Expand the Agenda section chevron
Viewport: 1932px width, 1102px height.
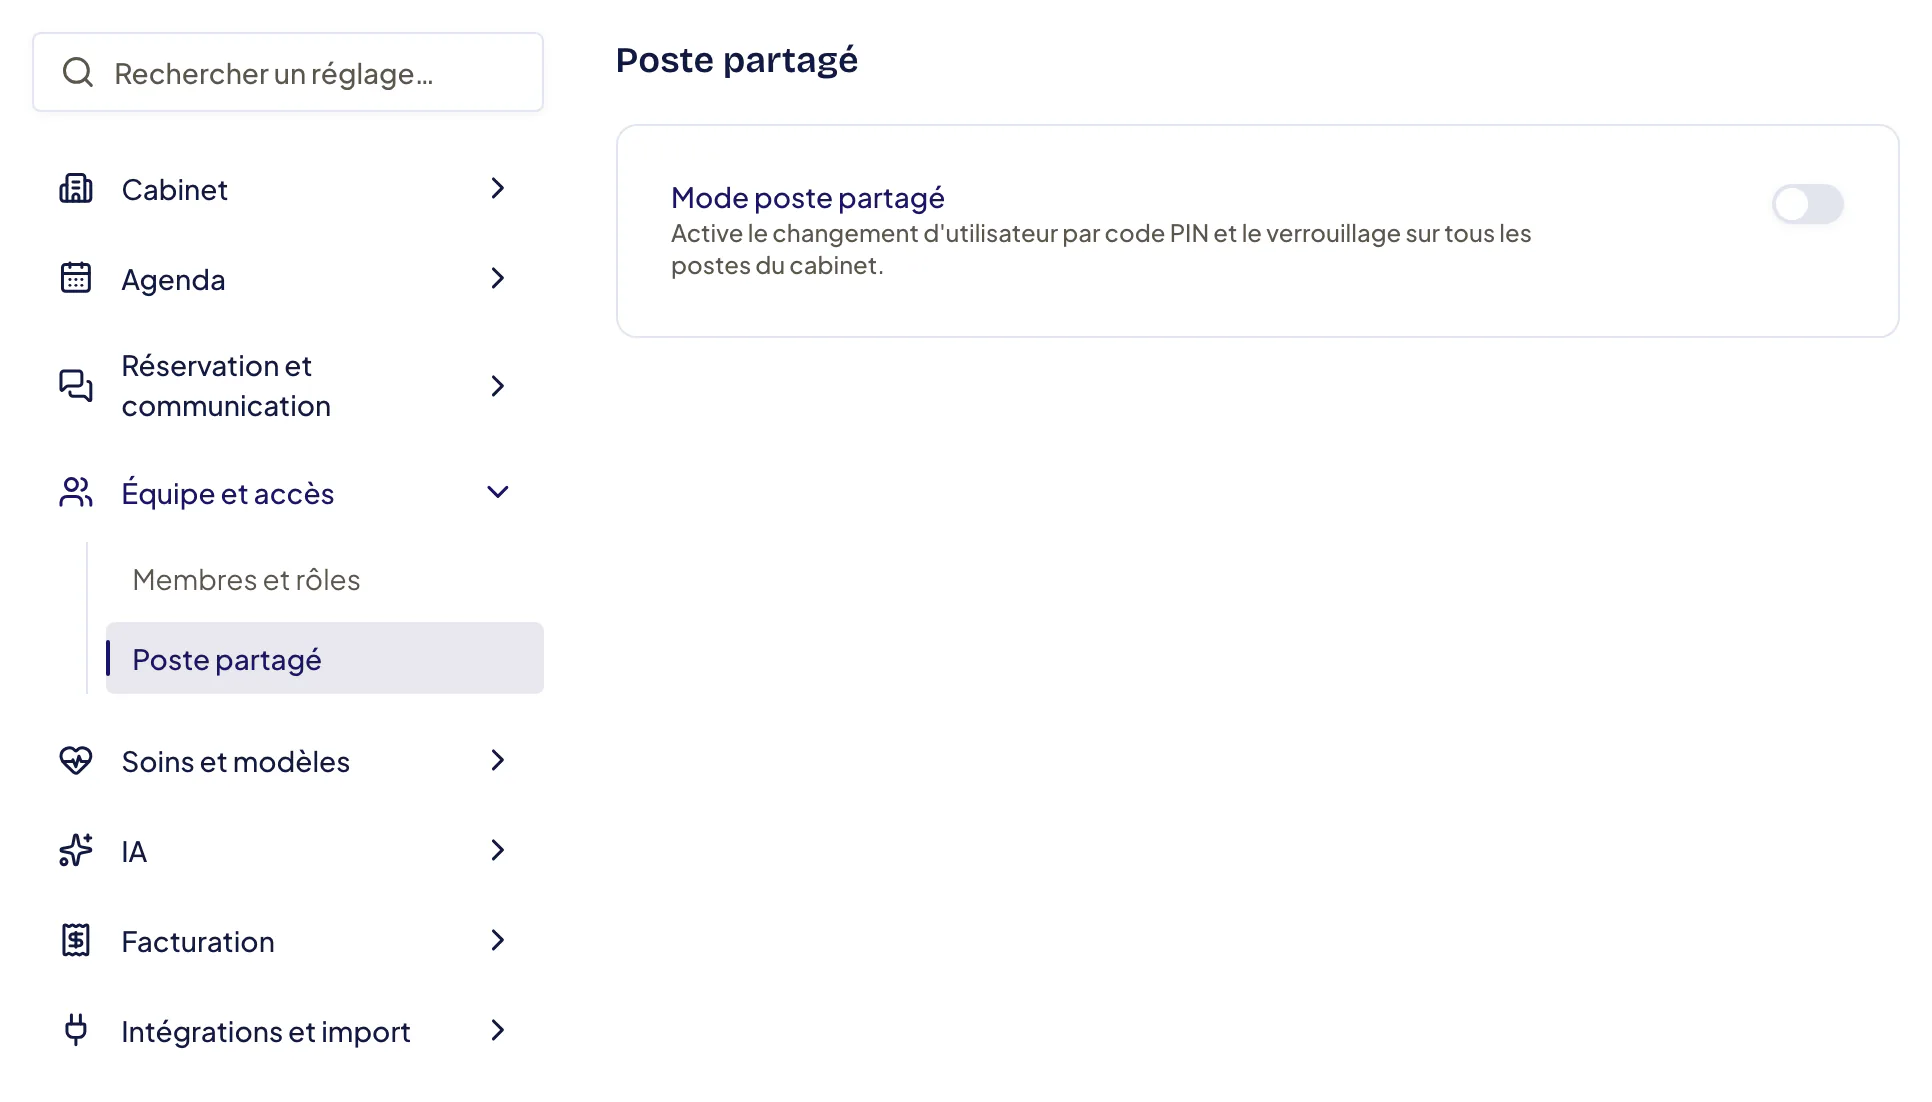(x=497, y=278)
